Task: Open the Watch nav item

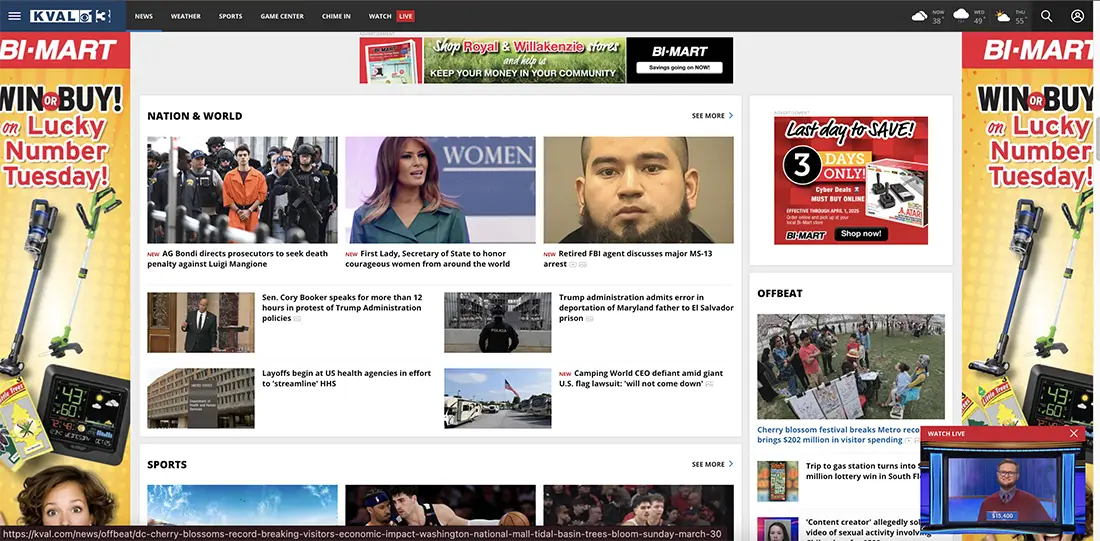Action: (x=380, y=16)
